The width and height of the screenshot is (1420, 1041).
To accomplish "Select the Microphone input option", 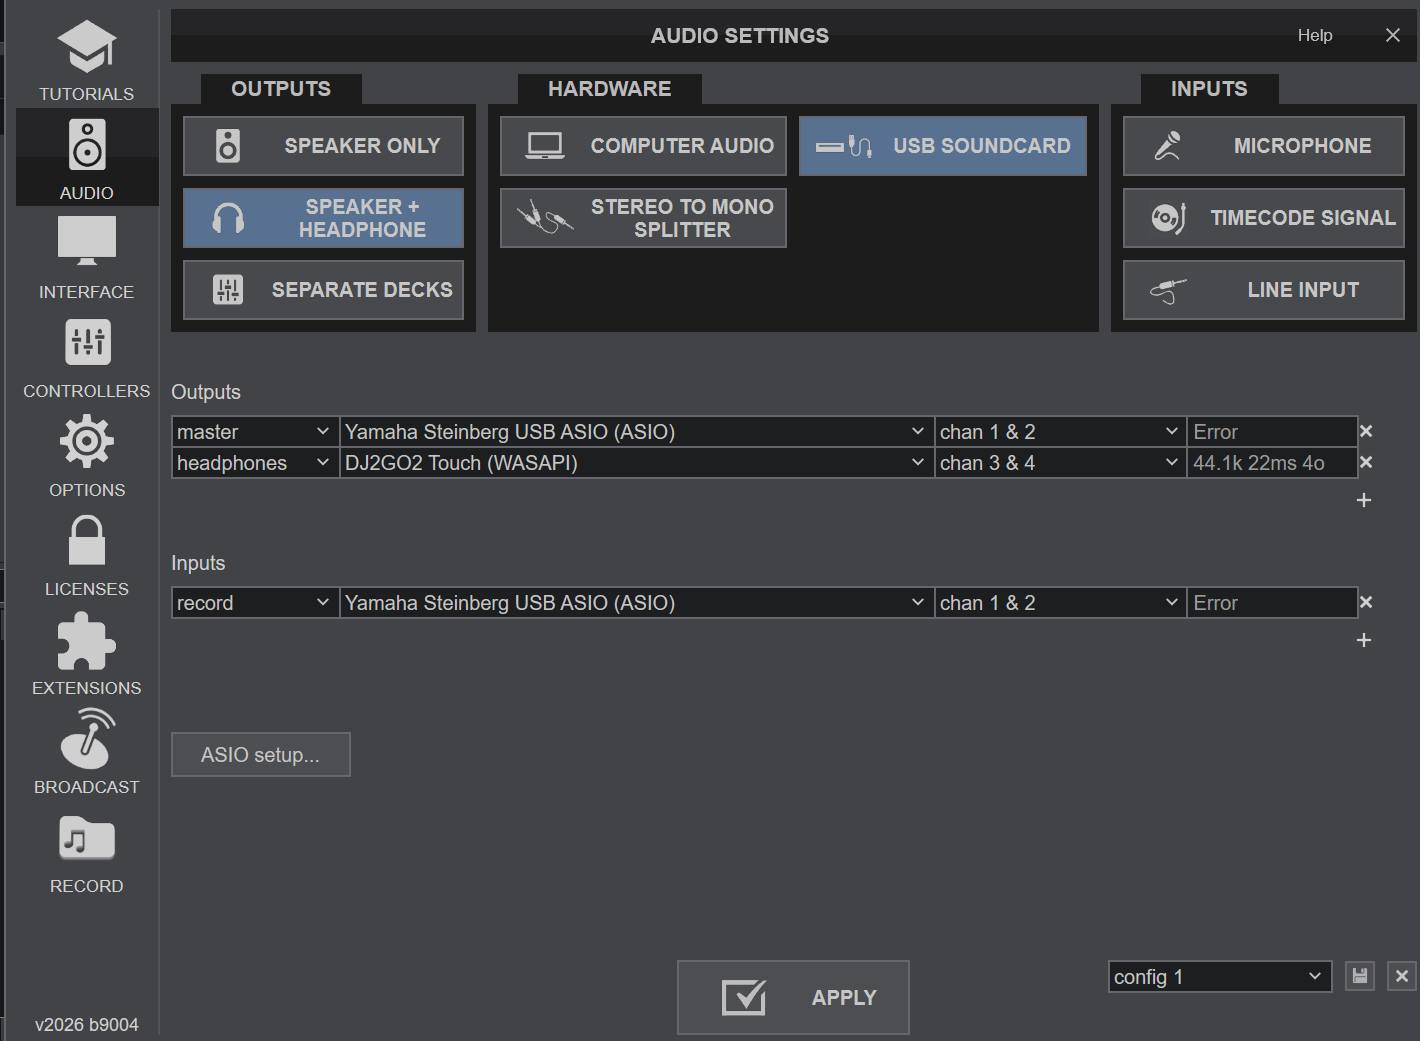I will [x=1263, y=146].
